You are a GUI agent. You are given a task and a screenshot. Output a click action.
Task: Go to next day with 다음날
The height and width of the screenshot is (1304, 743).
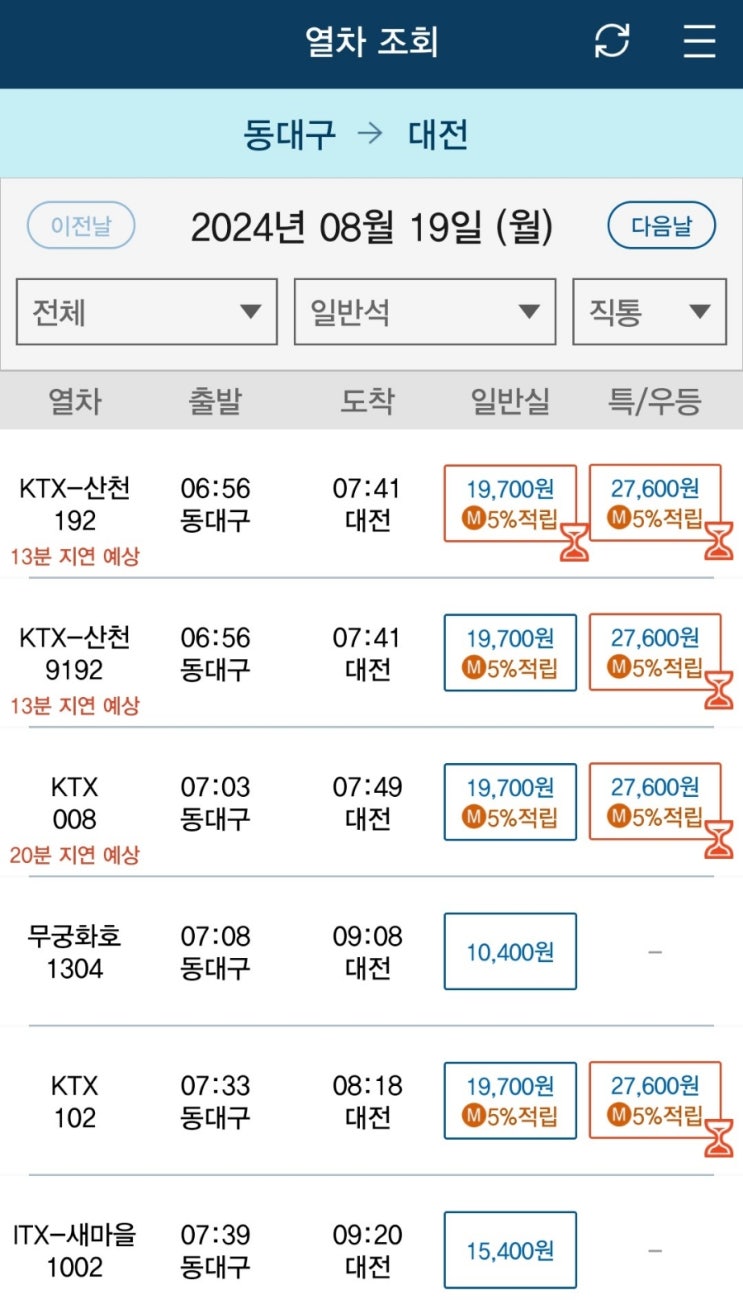[662, 226]
